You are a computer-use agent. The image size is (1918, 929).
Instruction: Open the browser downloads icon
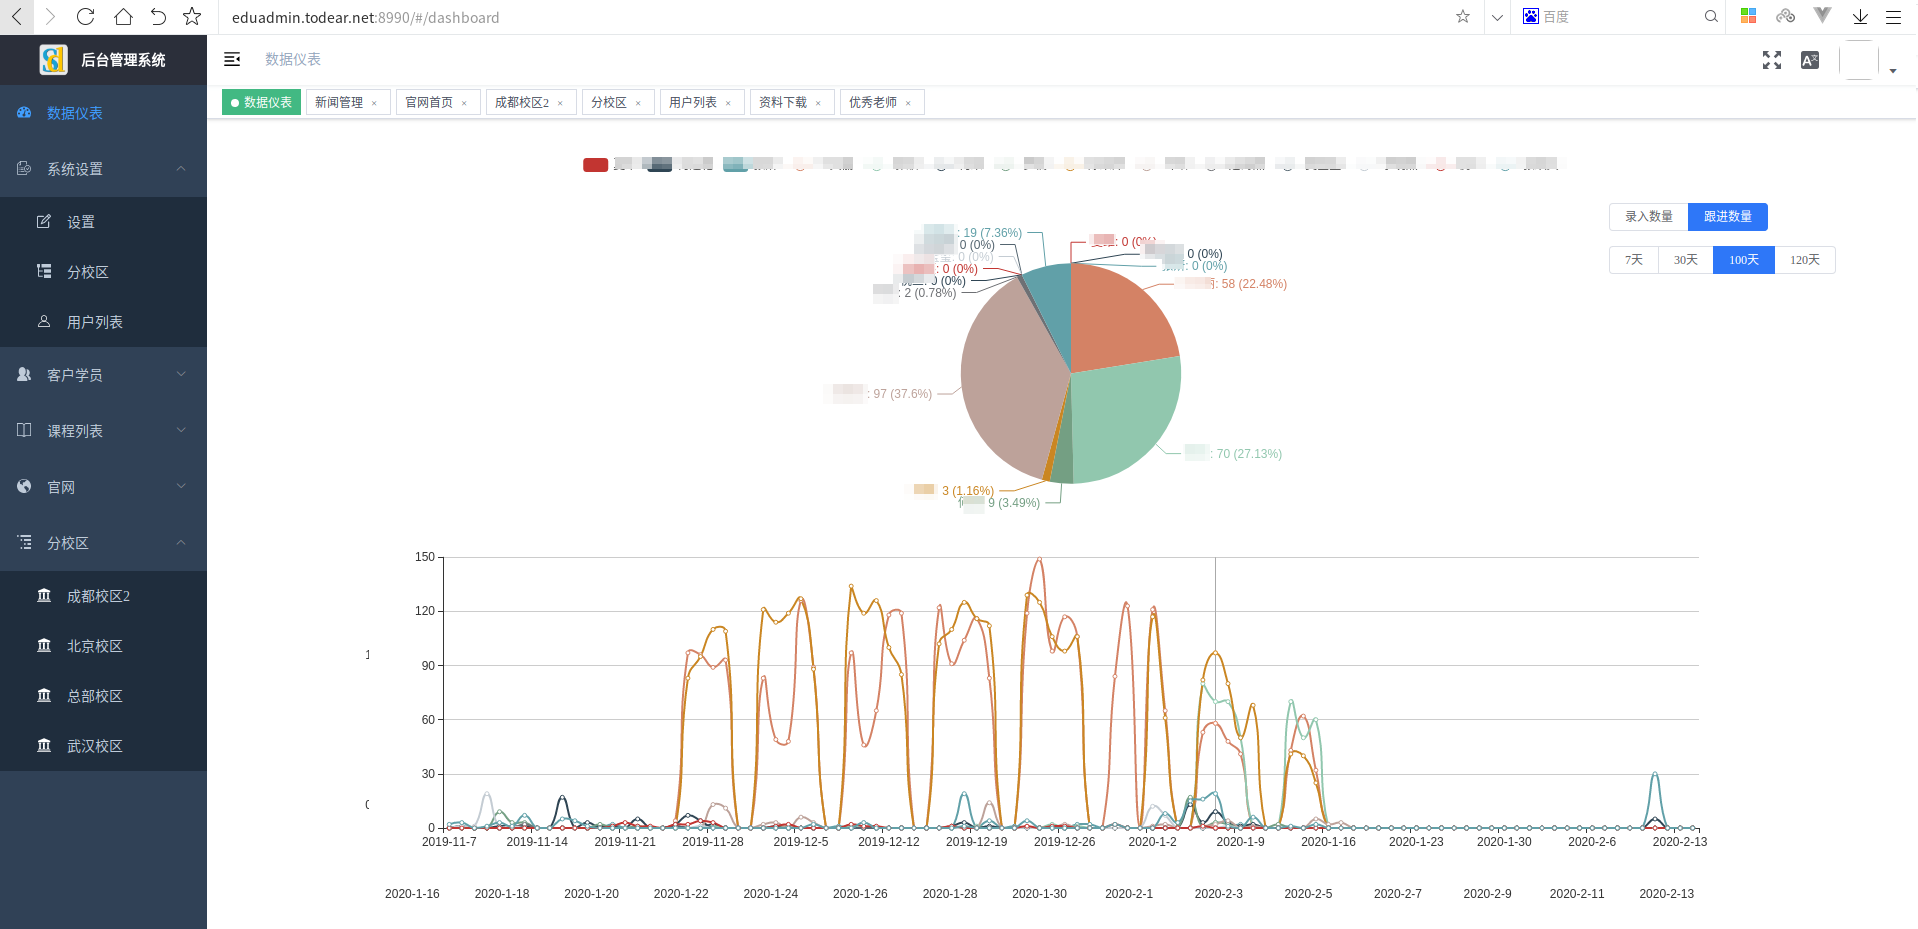pos(1860,17)
